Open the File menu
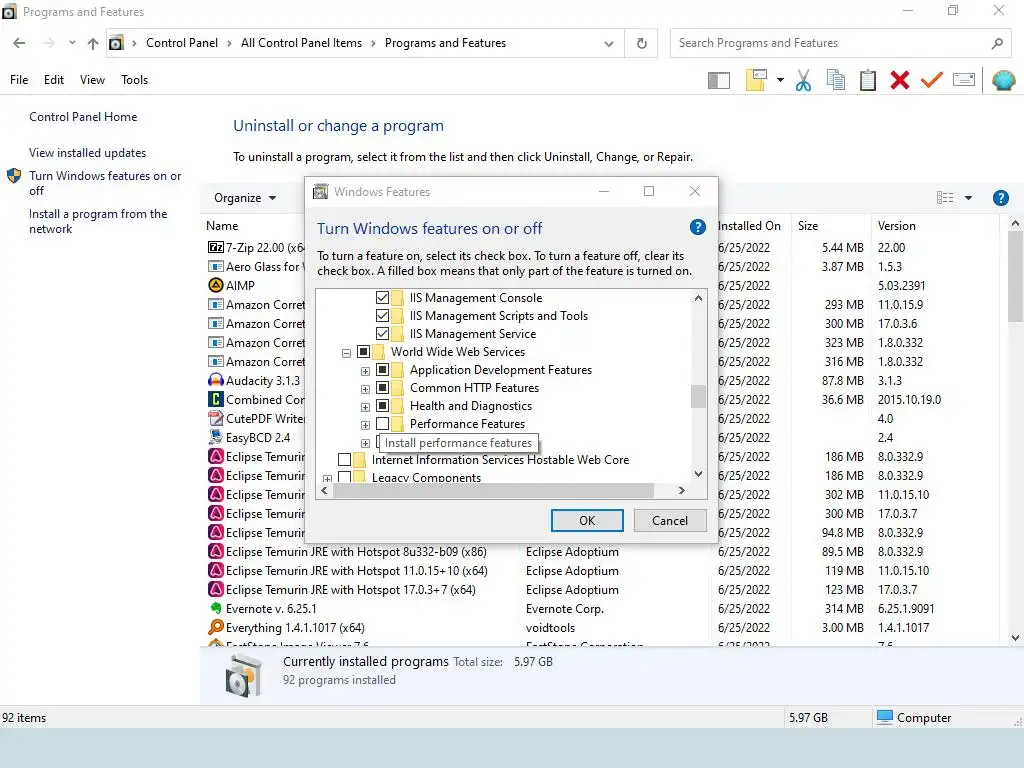Viewport: 1024px width, 768px height. coord(19,80)
